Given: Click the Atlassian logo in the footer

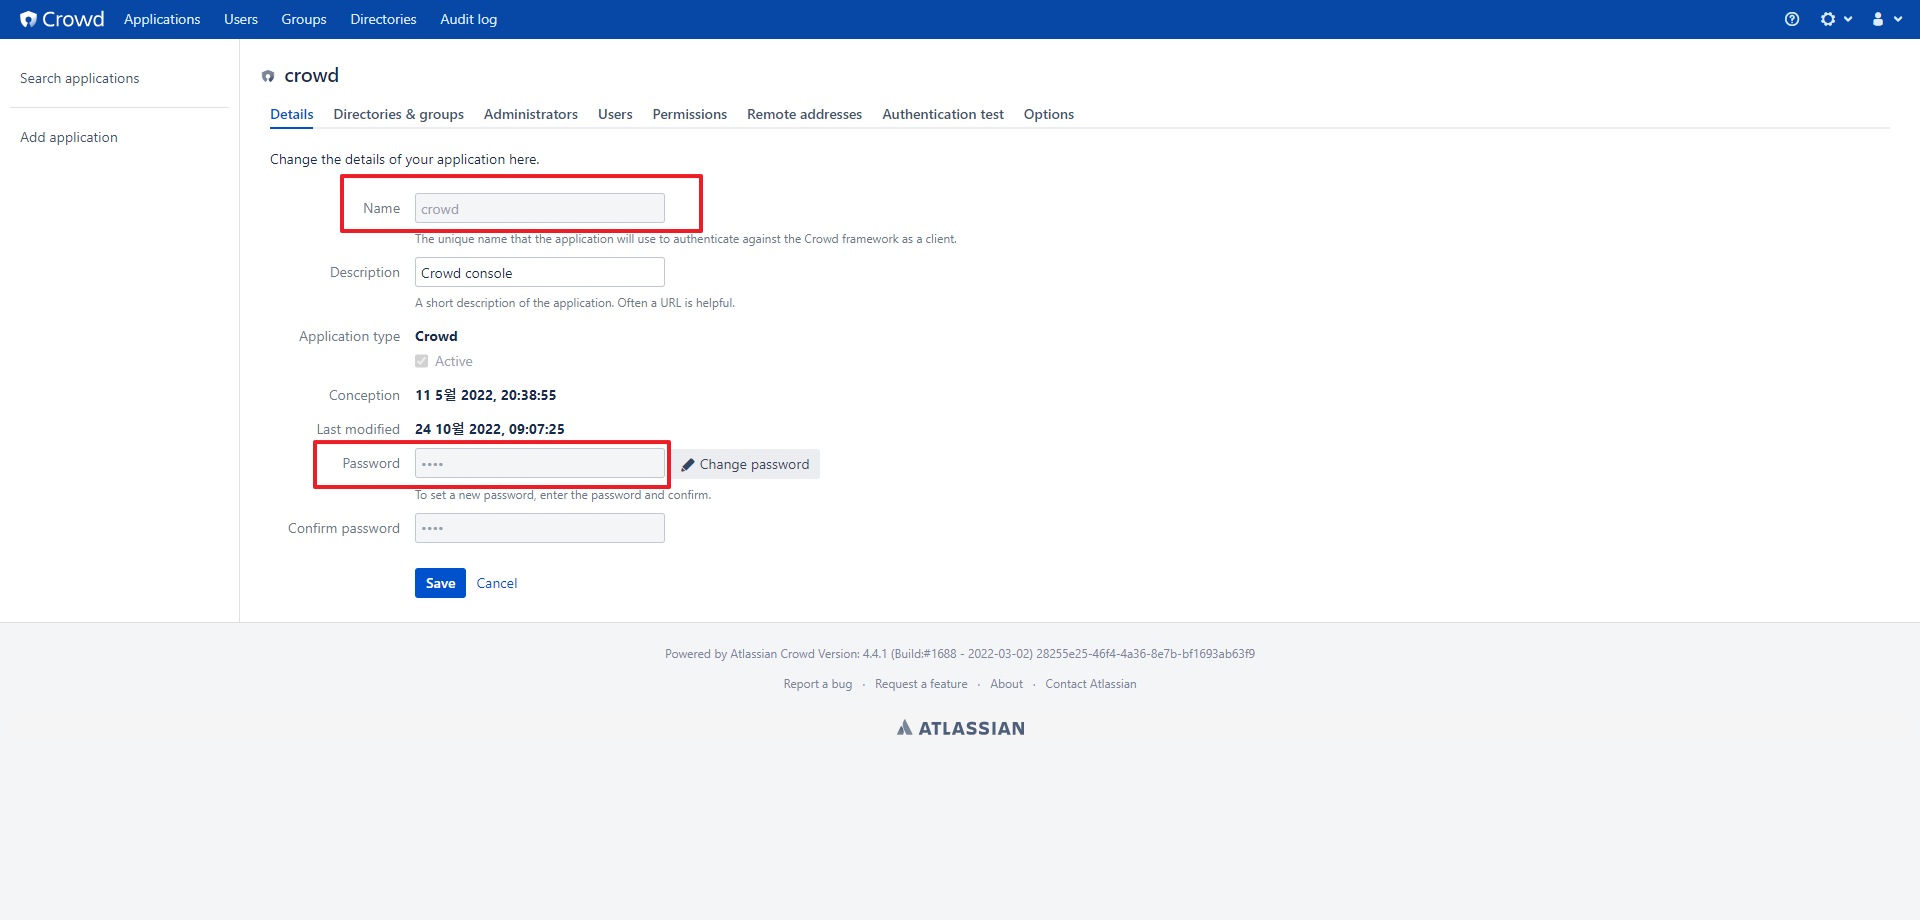Looking at the screenshot, I should 960,728.
